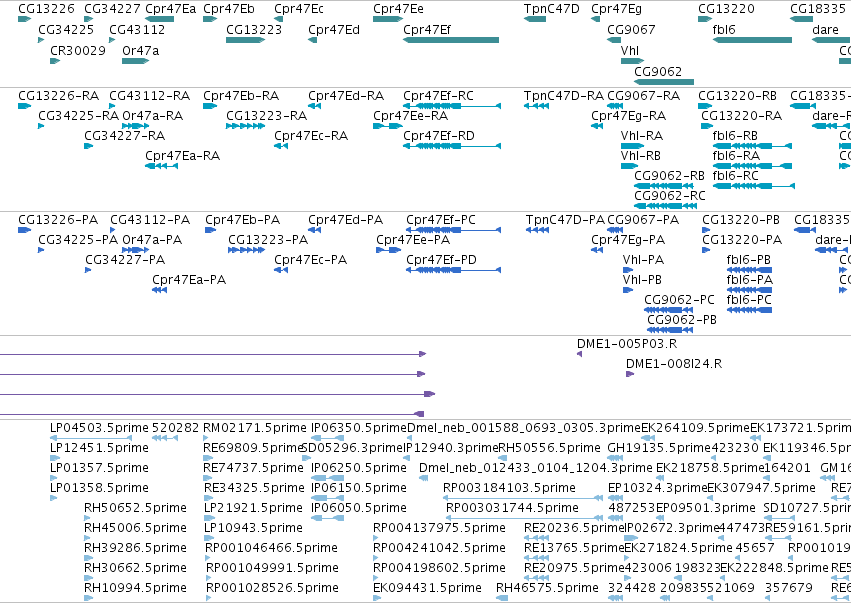Screen dimensions: 851x603
Task: Open the Vhl-PA protein label
Action: coord(643,260)
